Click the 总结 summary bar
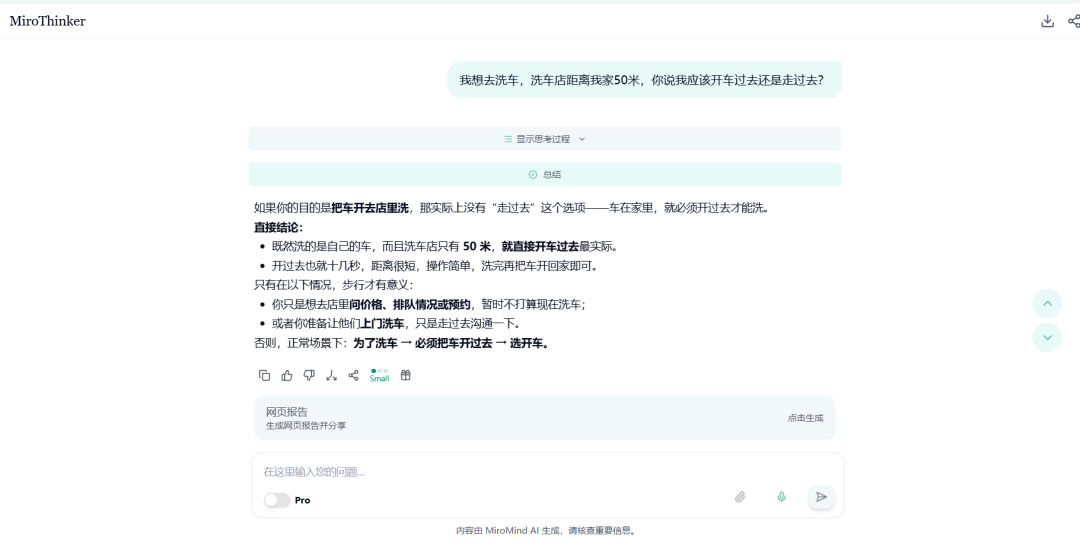Image resolution: width=1080 pixels, height=539 pixels. 545,175
